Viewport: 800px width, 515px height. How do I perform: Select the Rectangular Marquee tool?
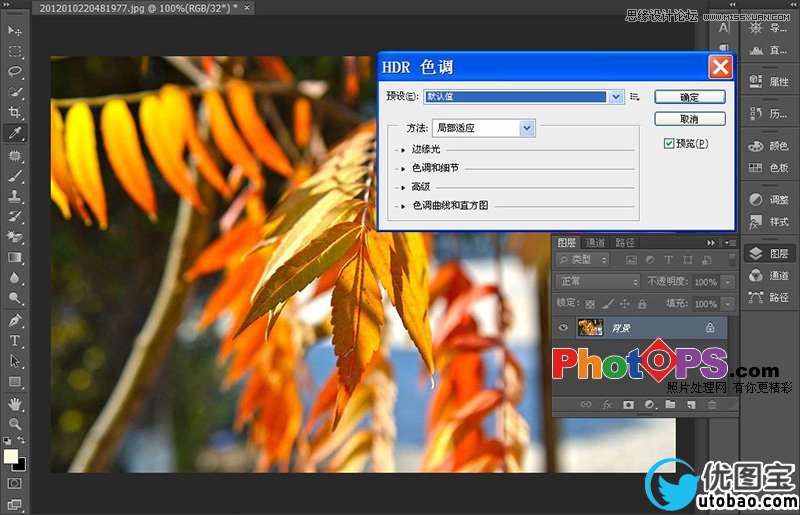pyautogui.click(x=15, y=52)
